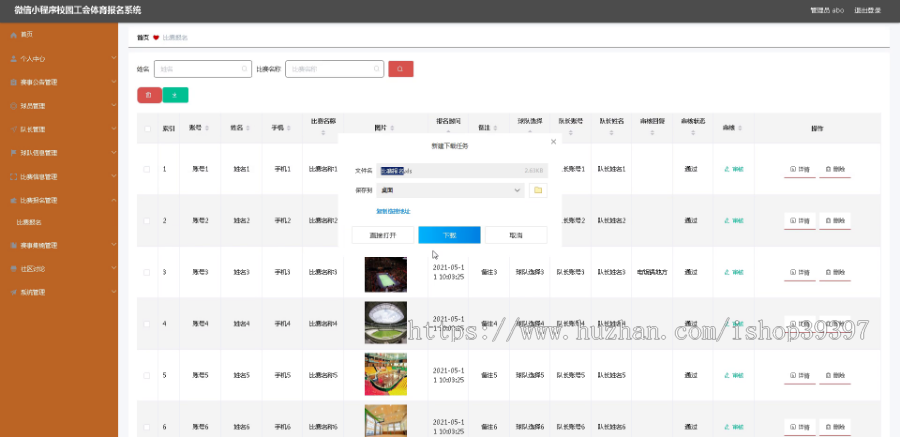Open the colorful gym thumbnail in row 5

tap(386, 374)
